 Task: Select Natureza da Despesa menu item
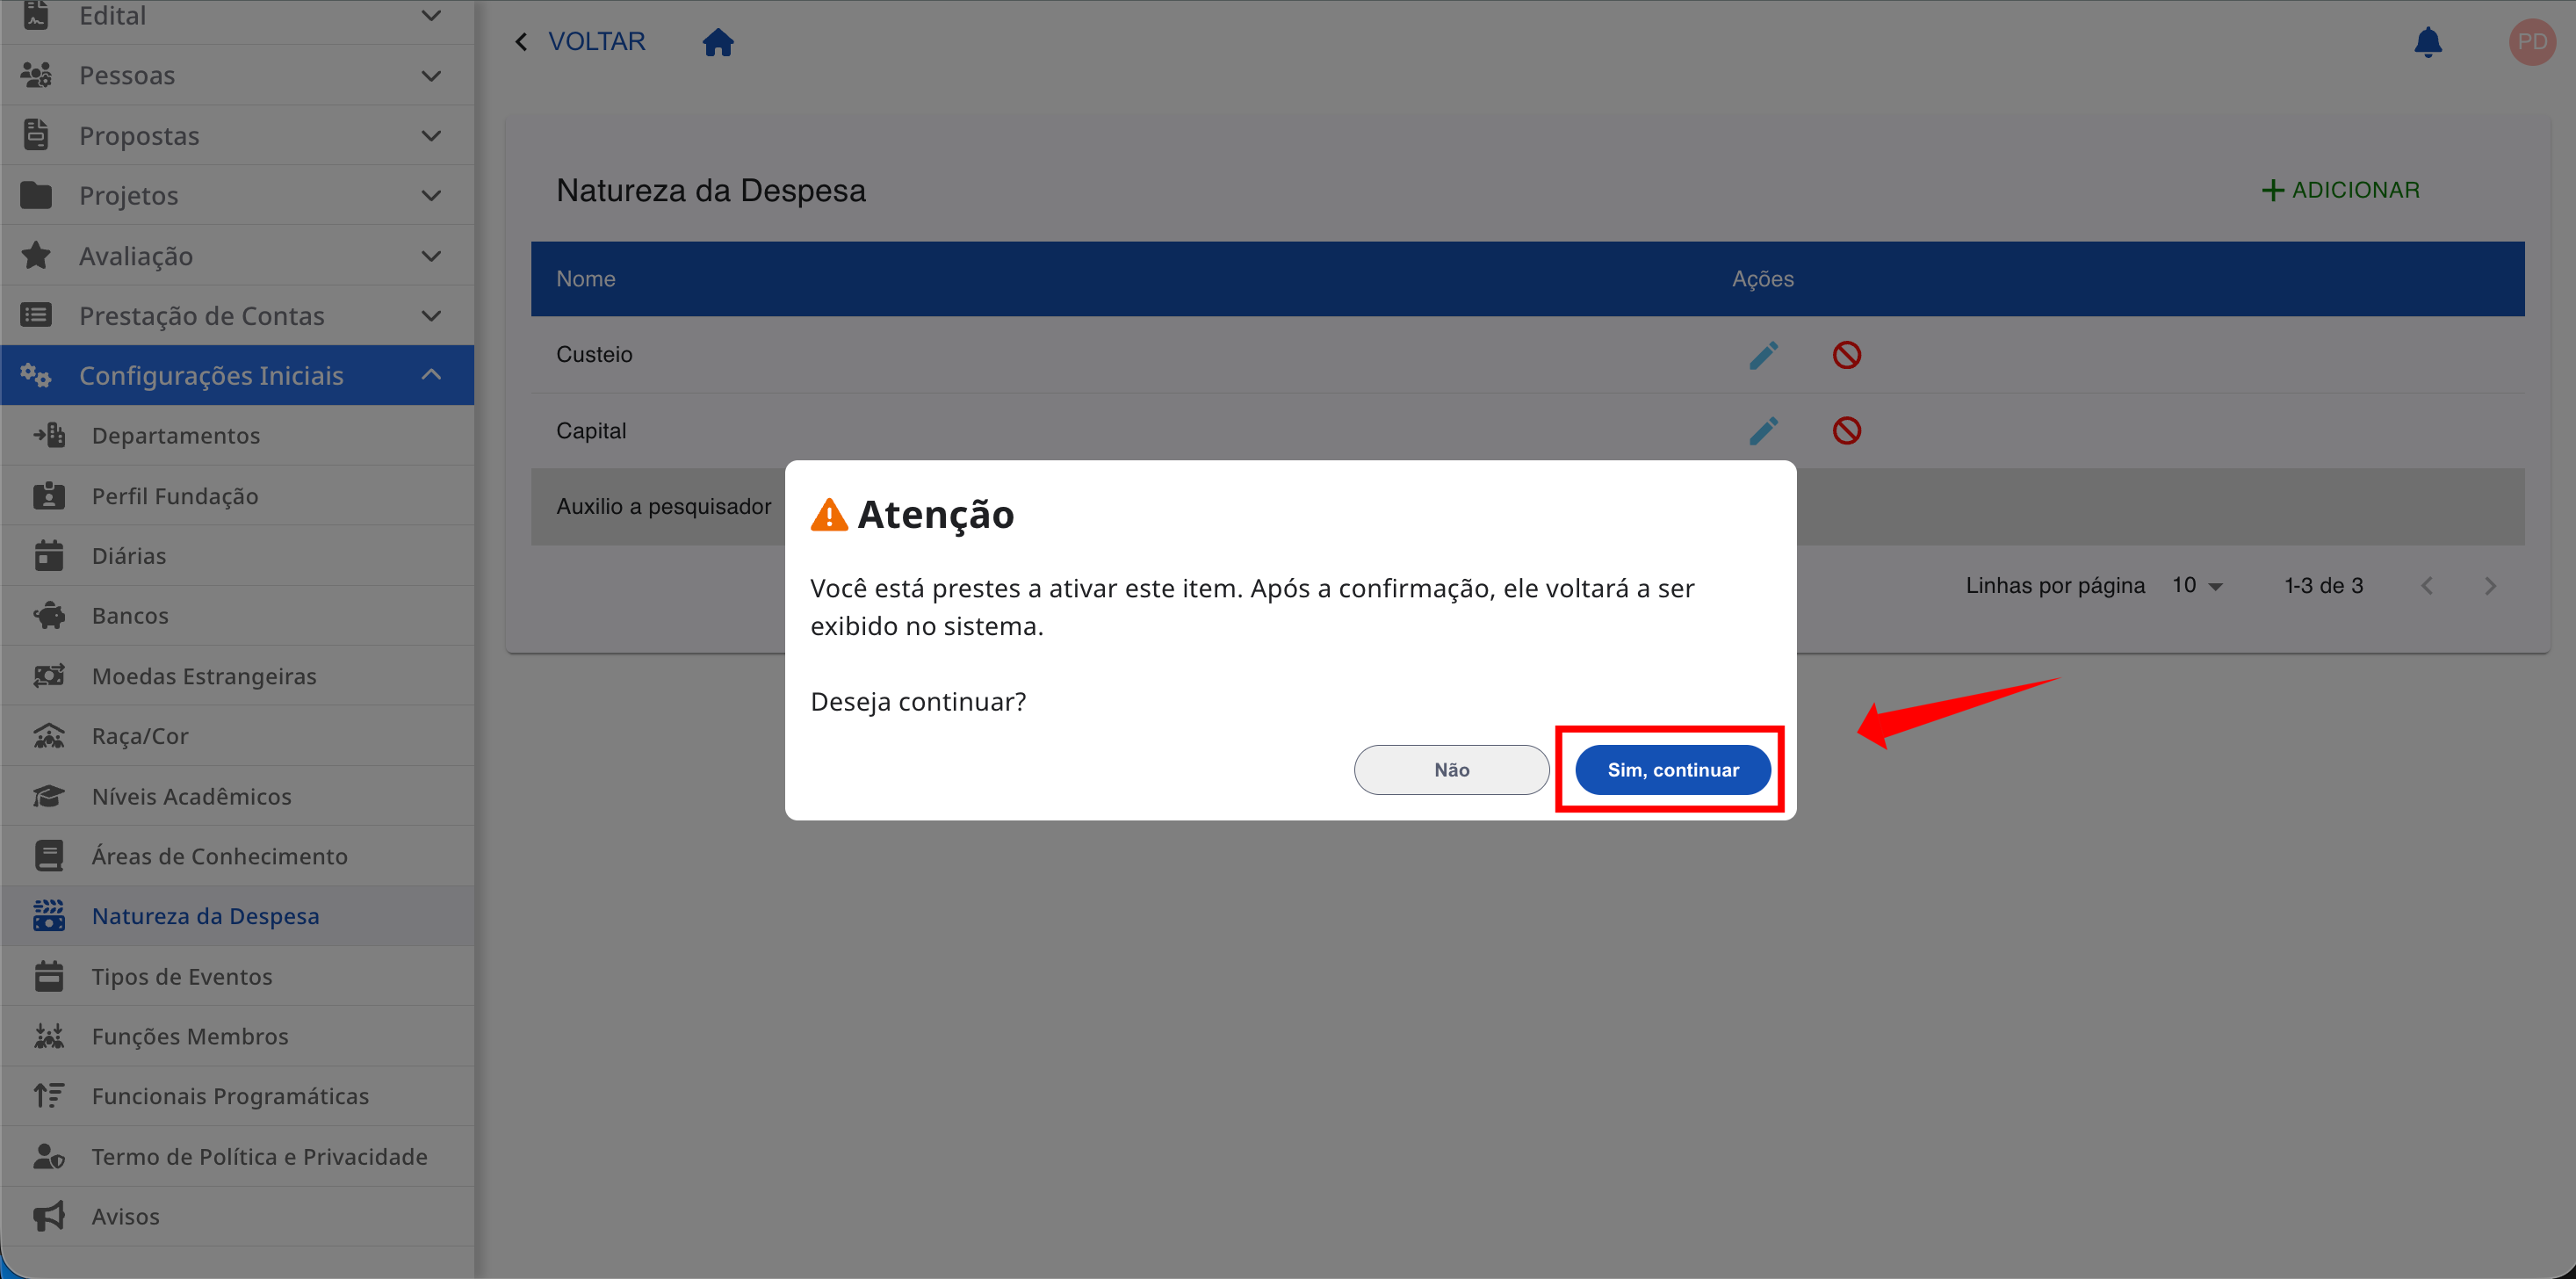tap(238, 916)
